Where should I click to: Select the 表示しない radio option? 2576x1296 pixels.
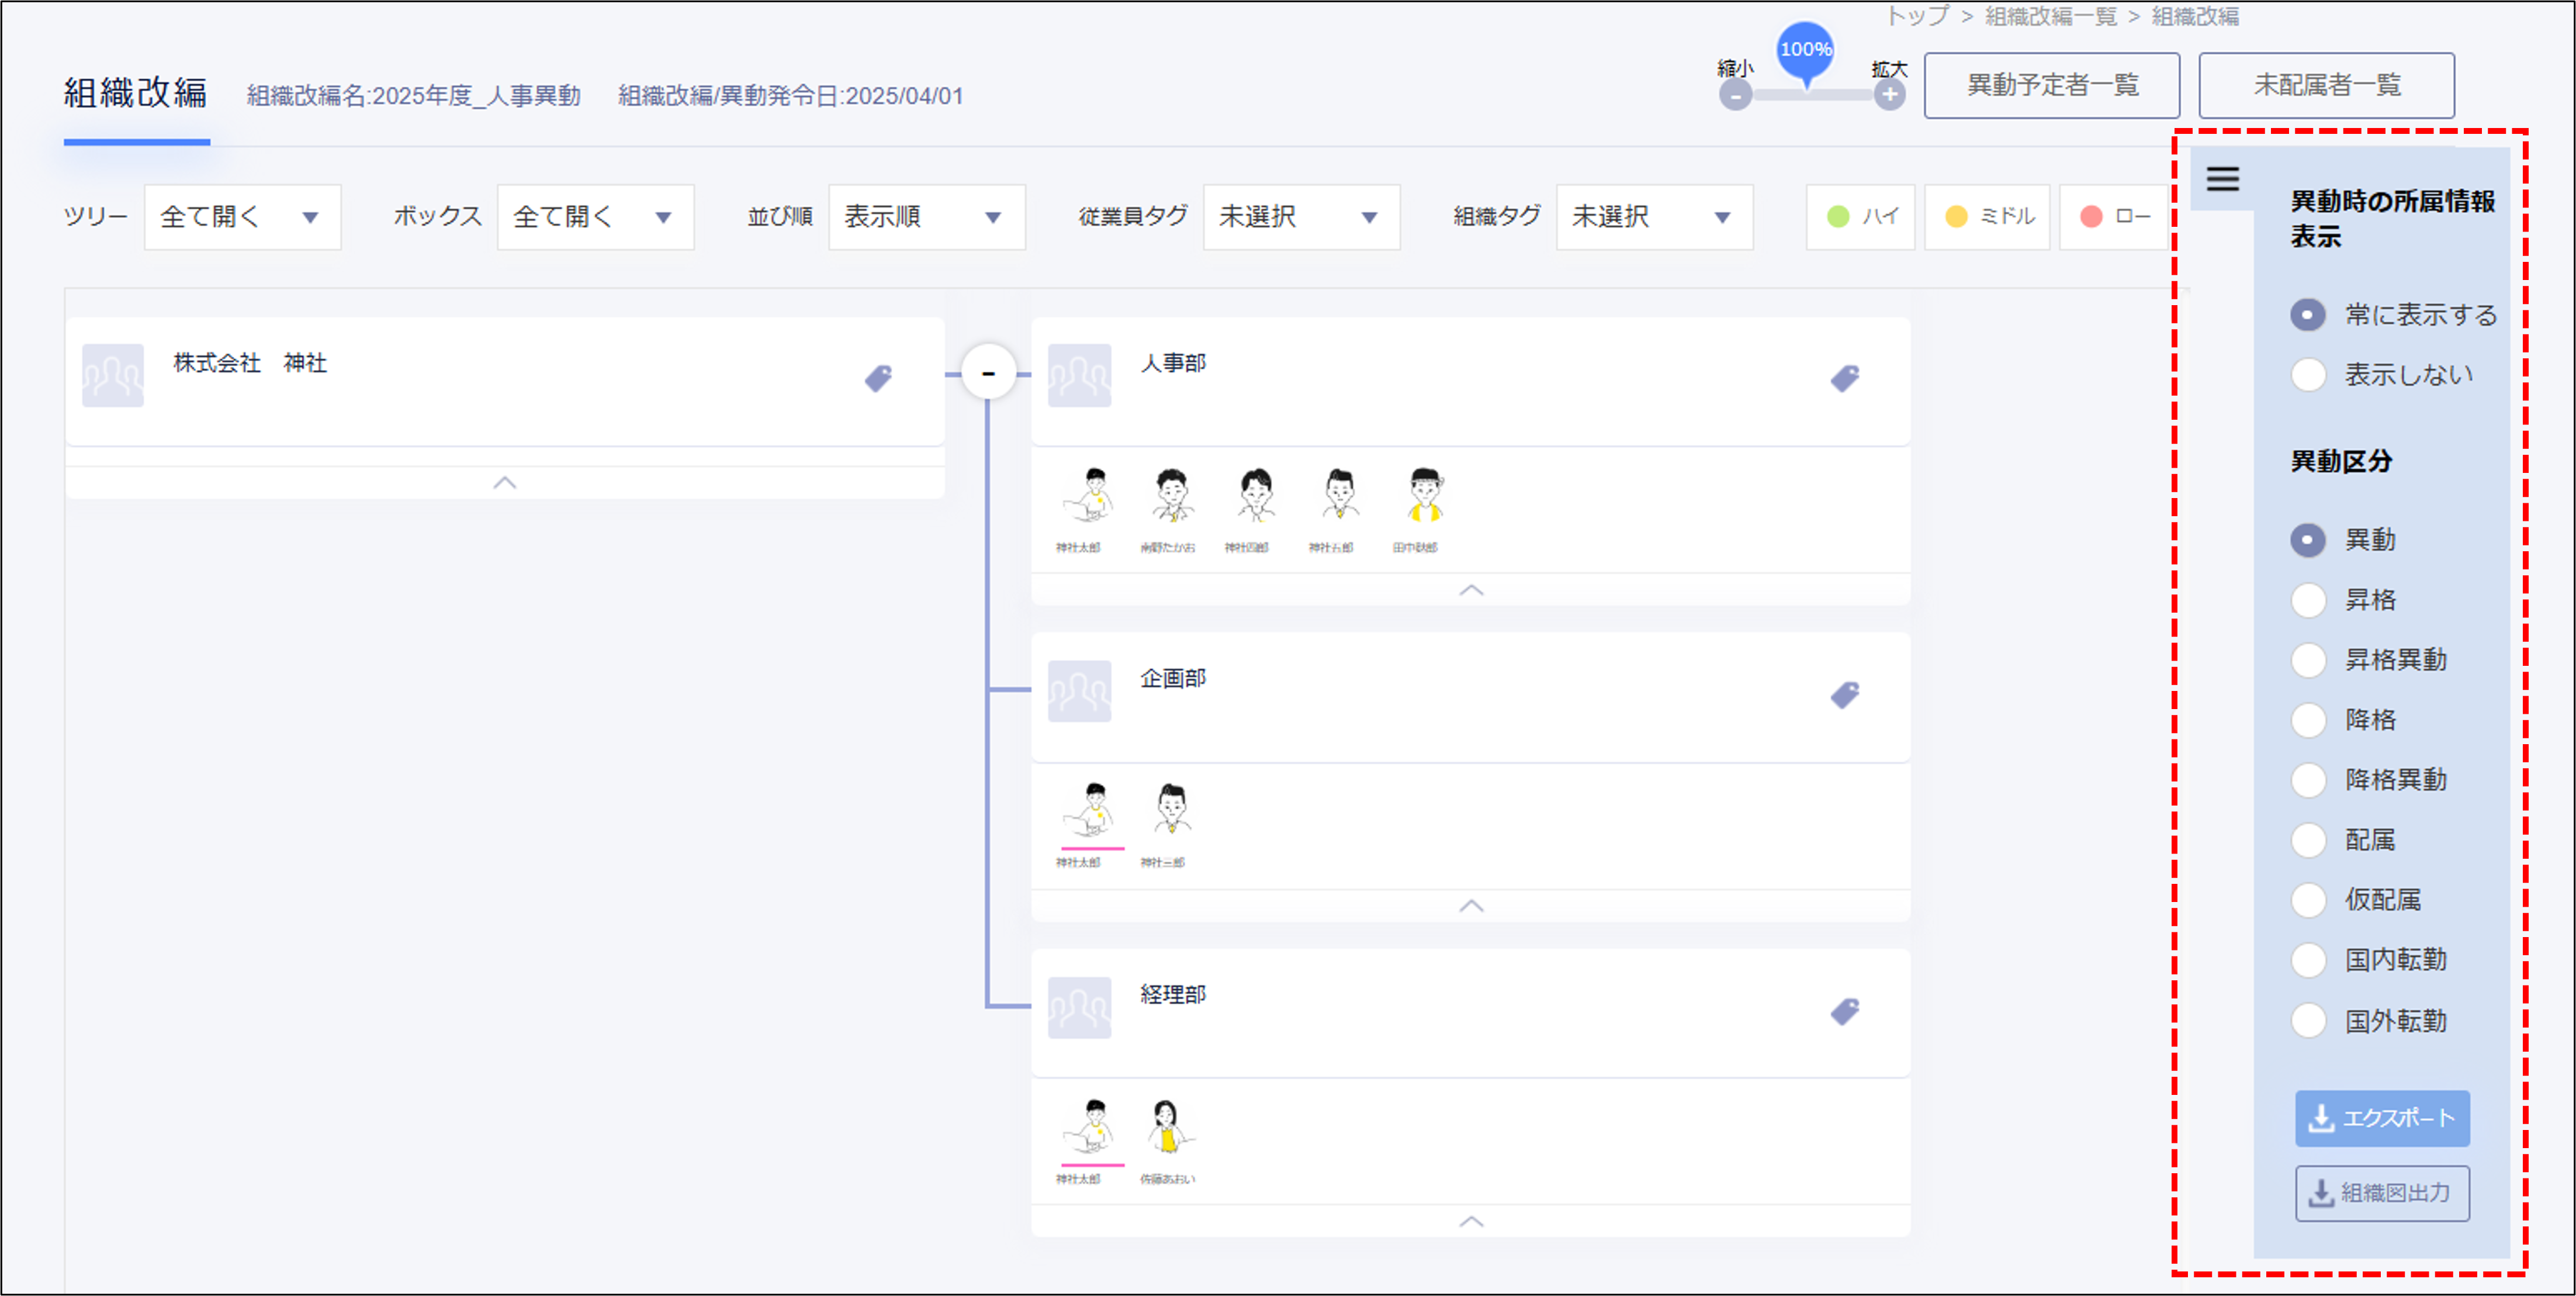click(2308, 375)
